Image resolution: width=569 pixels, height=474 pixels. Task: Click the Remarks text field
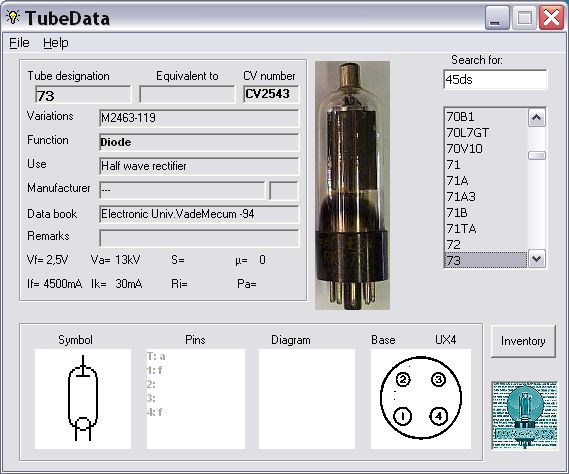tap(199, 238)
